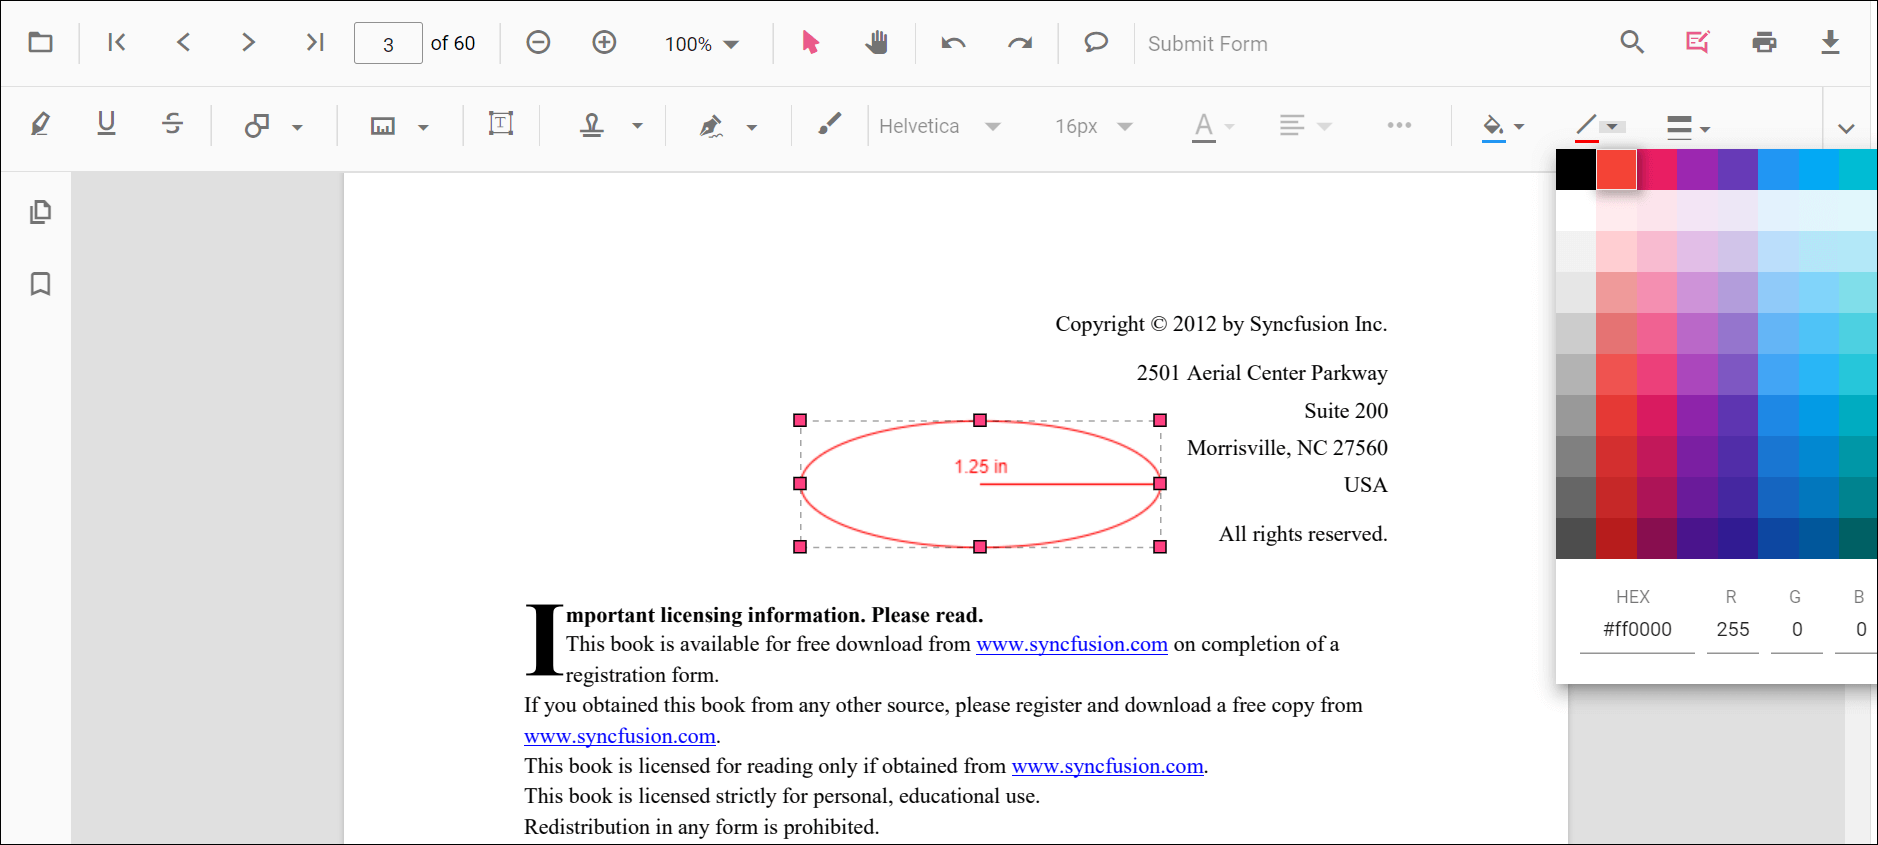Open the www.syncfusion.com link after 'download from'
This screenshot has height=845, width=1878.
pos(1071,645)
